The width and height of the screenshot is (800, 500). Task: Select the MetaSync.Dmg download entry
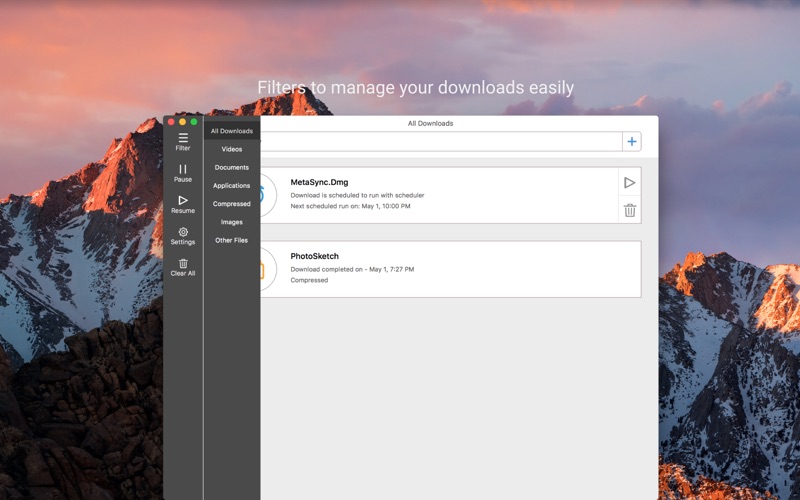pyautogui.click(x=440, y=195)
